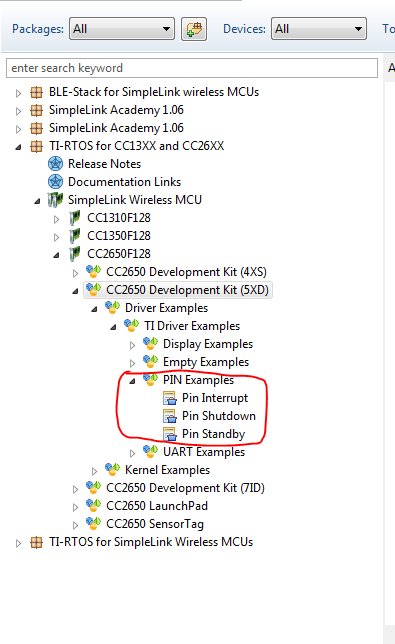
Task: Expand CC2650 Development Kit (7ID)
Action: 75,489
